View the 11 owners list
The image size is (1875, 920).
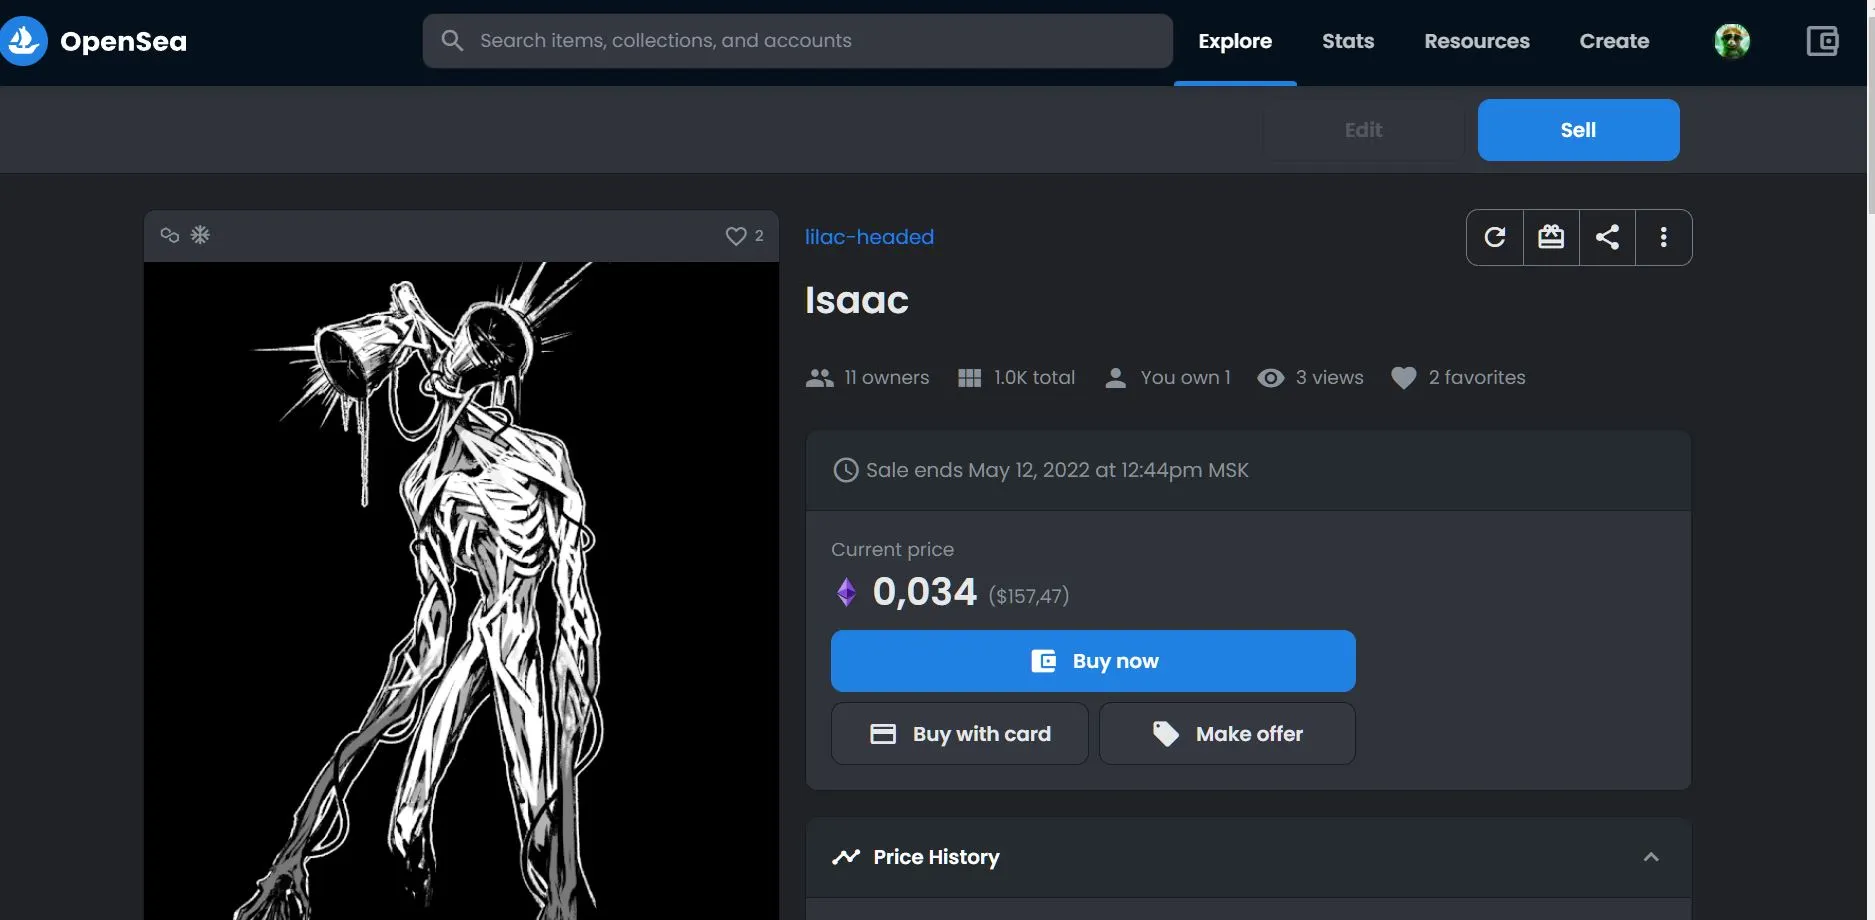click(887, 378)
